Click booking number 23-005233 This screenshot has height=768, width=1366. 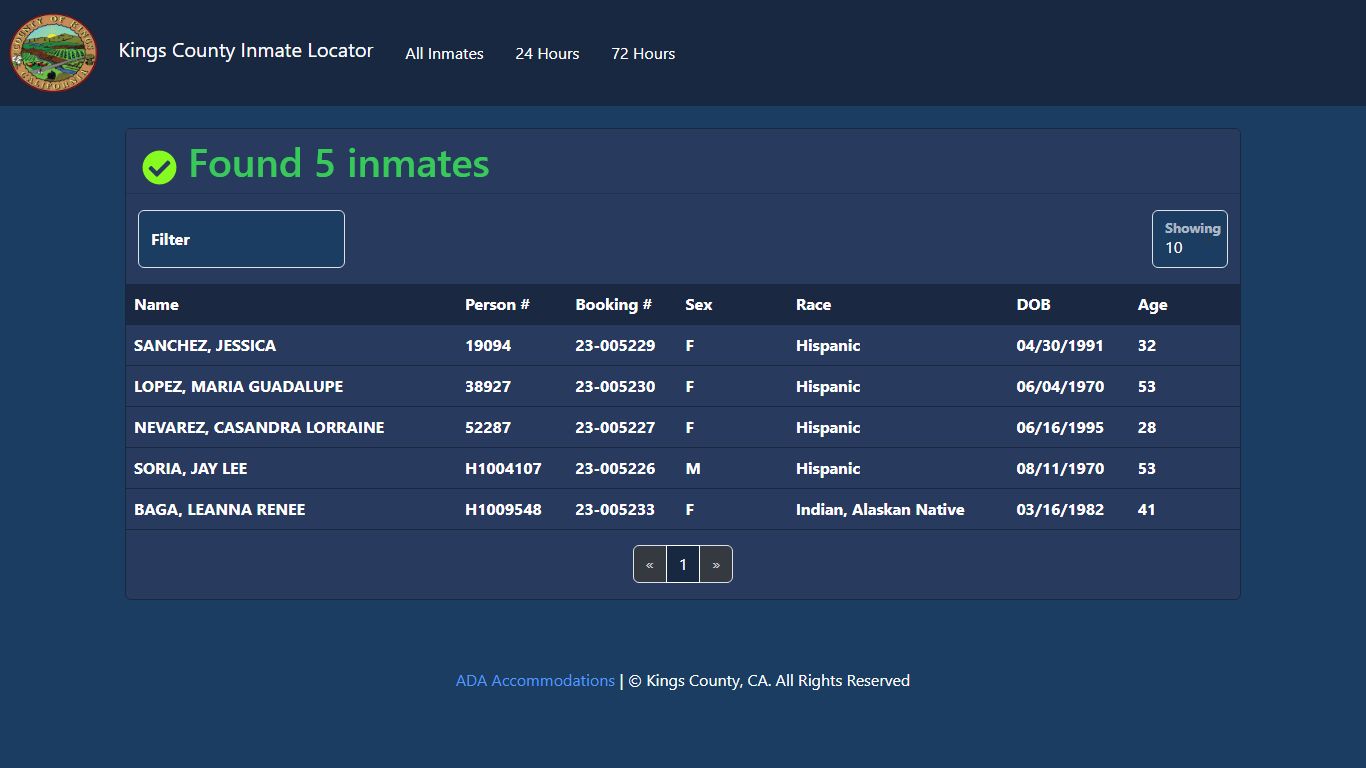tap(615, 510)
